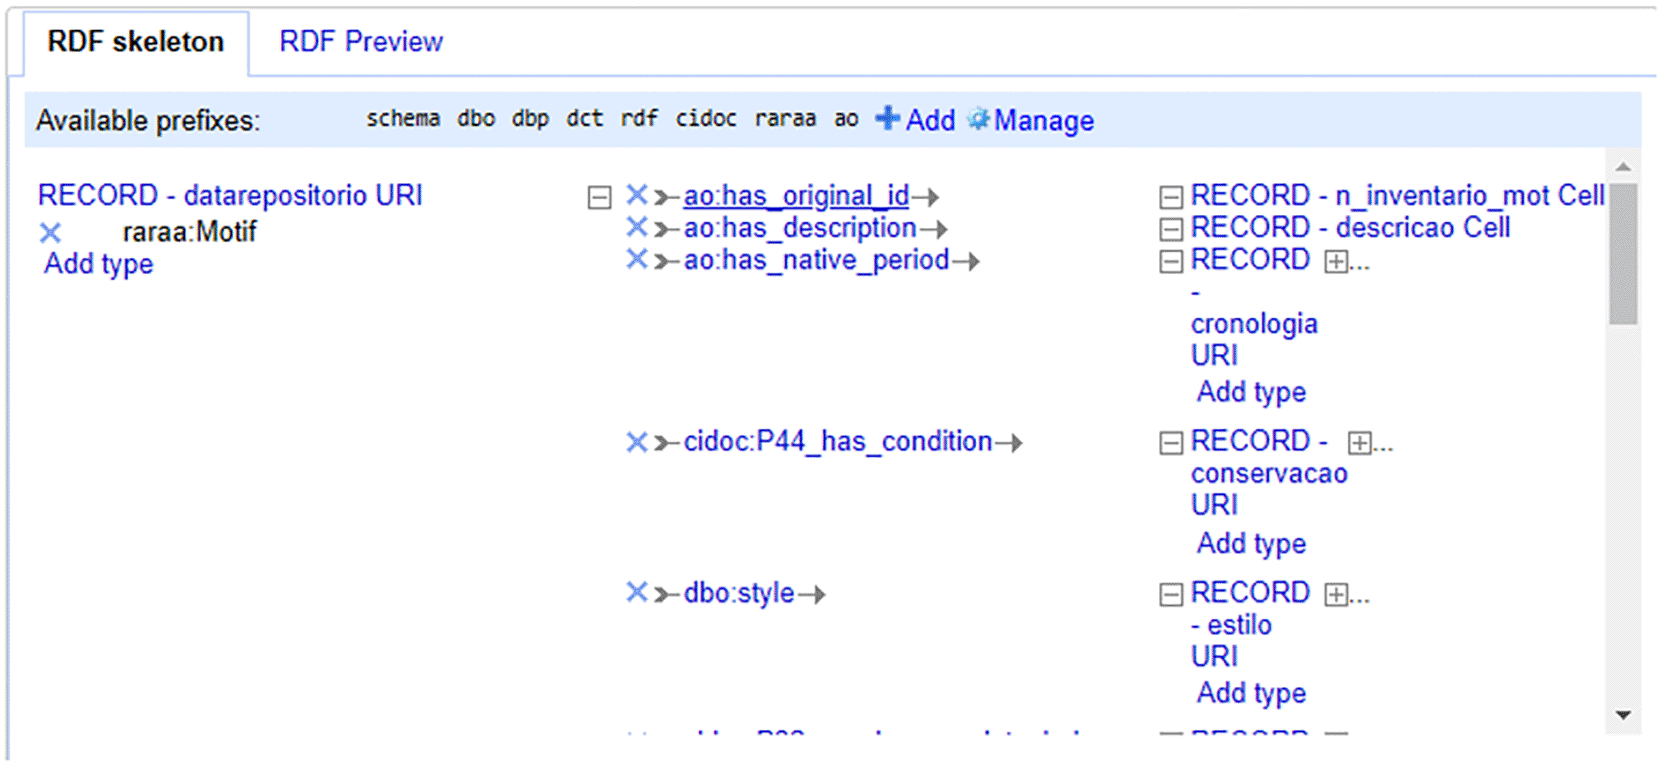Open RECORD - descricao Cell node

(x=1351, y=227)
